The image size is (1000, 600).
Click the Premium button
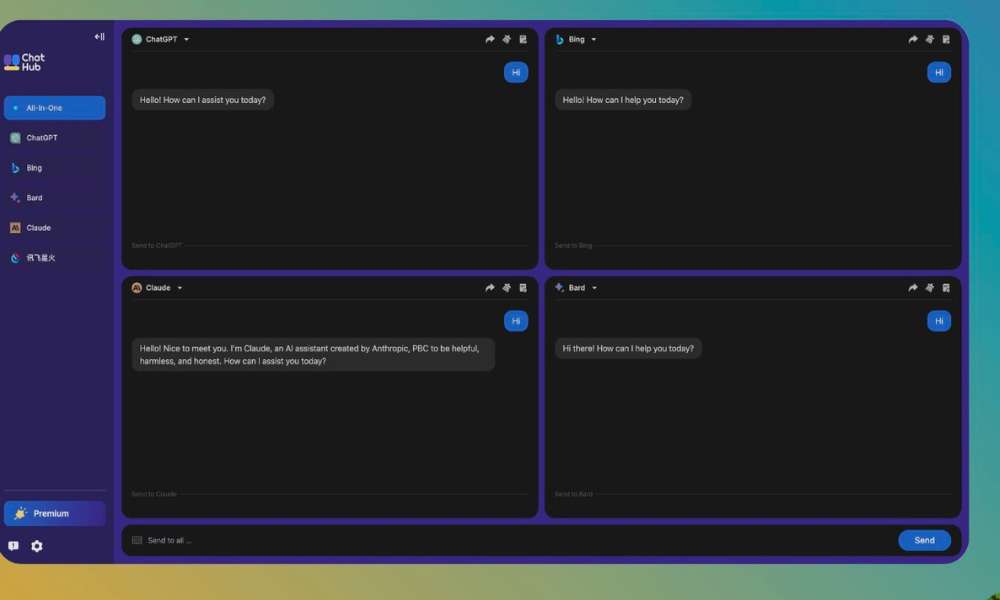tap(55, 513)
